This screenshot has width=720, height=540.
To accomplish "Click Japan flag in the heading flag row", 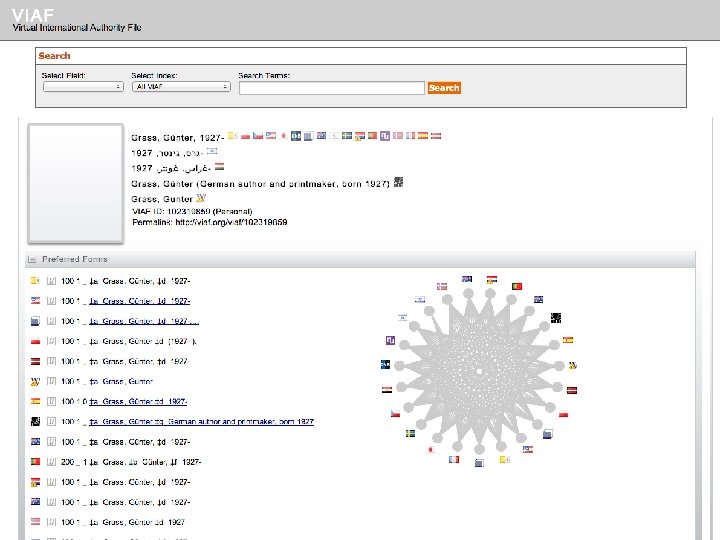I will click(283, 136).
